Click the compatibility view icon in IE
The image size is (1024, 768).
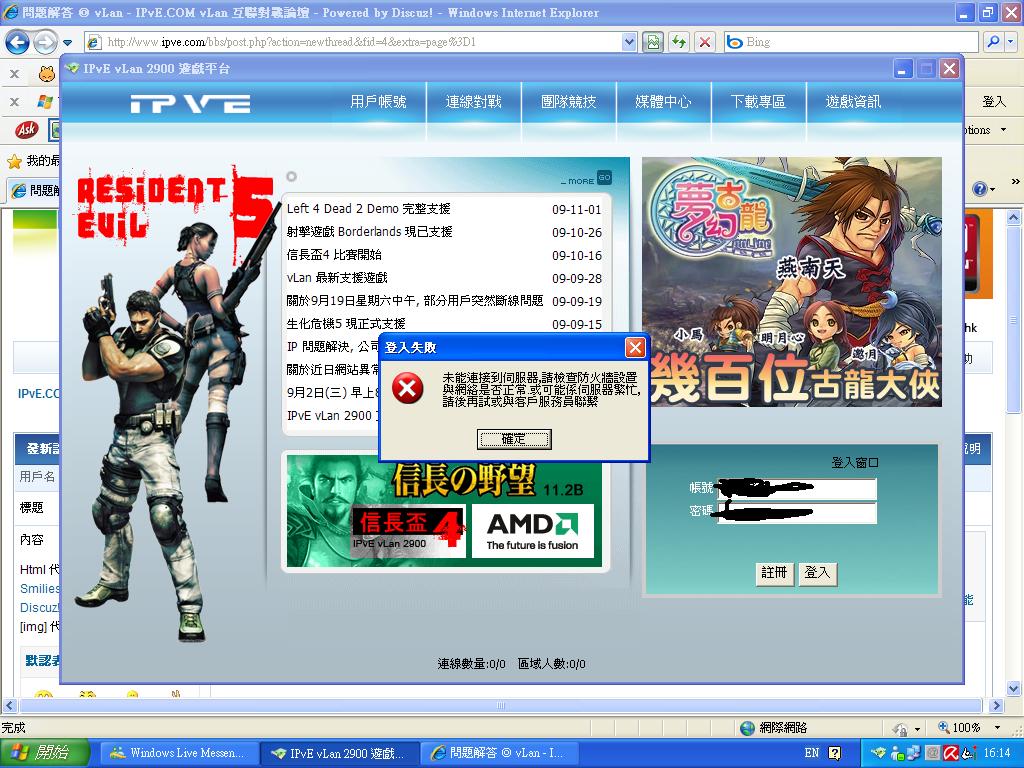652,42
